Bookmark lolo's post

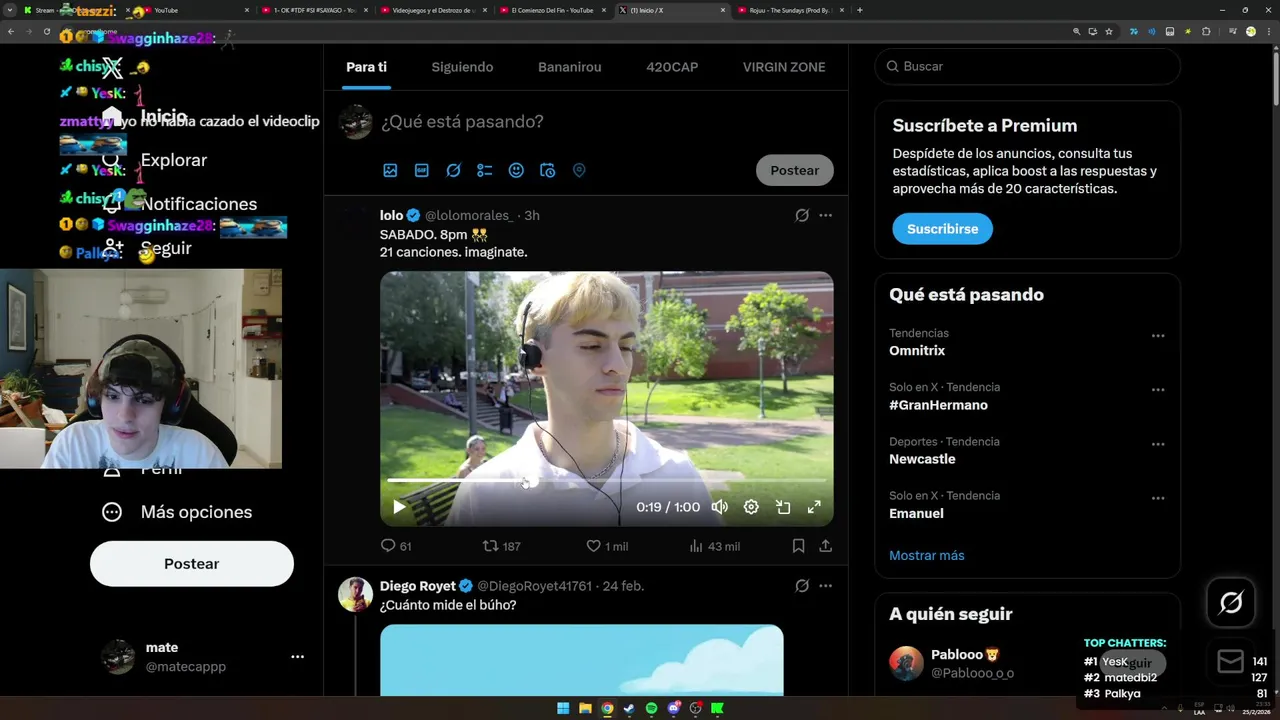point(798,546)
